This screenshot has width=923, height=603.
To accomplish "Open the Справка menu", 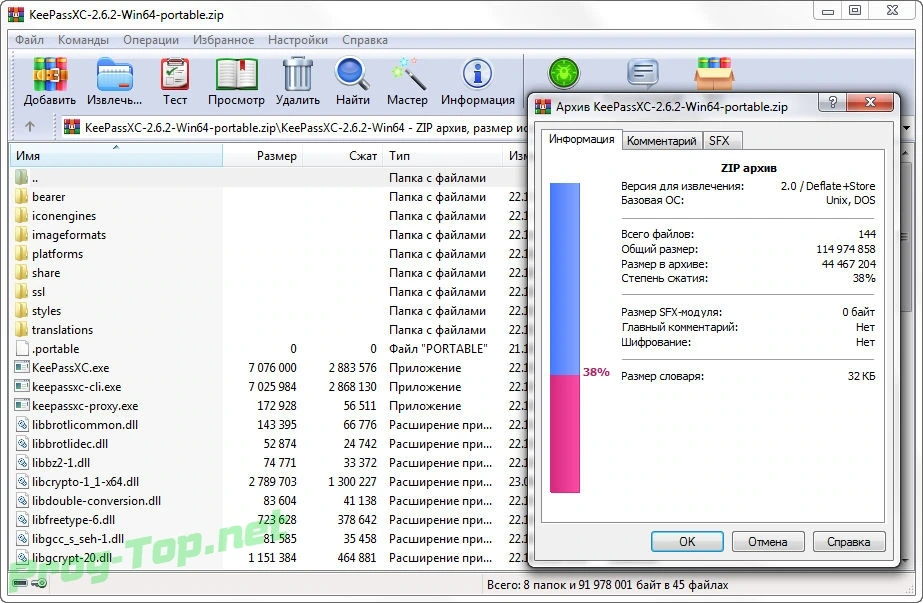I will click(364, 40).
